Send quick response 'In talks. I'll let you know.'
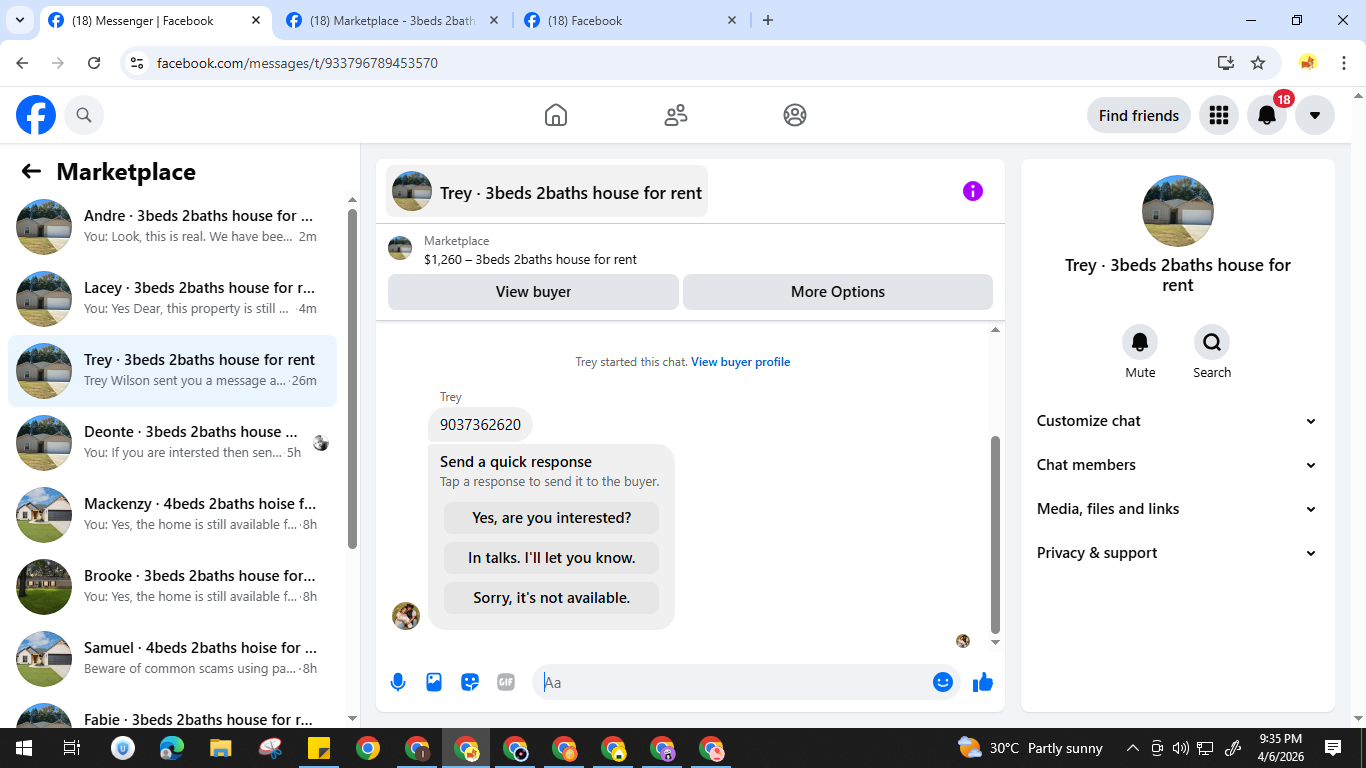This screenshot has width=1366, height=768. (x=551, y=558)
